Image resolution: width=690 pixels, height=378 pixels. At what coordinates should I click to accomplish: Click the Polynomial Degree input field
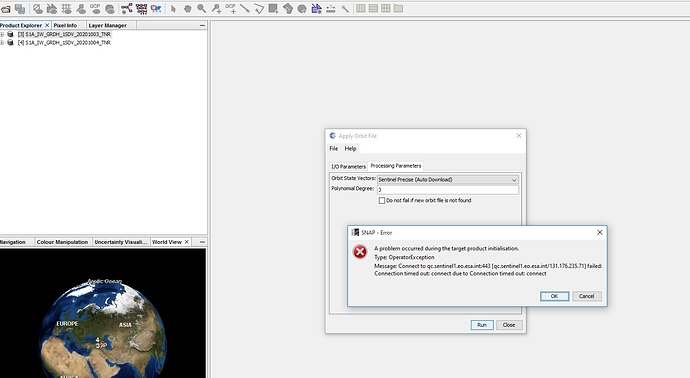448,190
